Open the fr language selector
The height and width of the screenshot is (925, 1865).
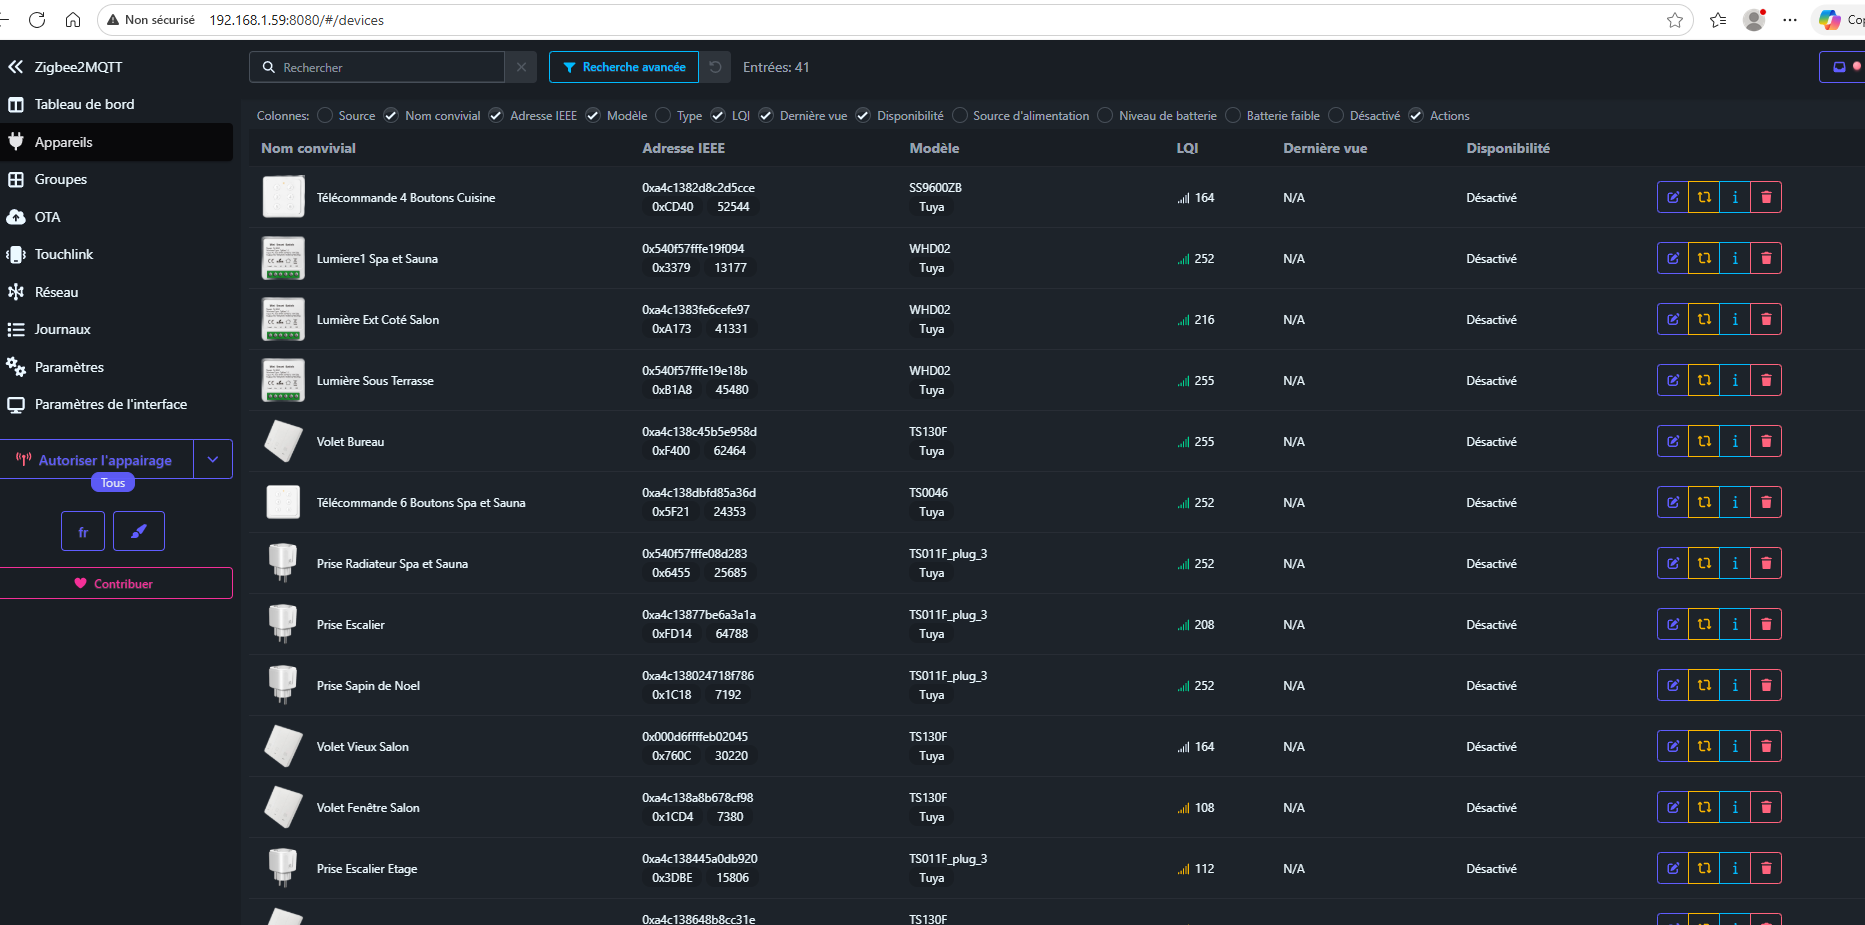(x=83, y=532)
